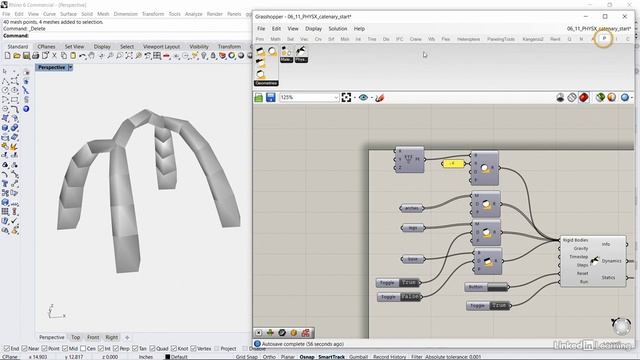Click the no-preview crossed circle icon

tap(572, 98)
